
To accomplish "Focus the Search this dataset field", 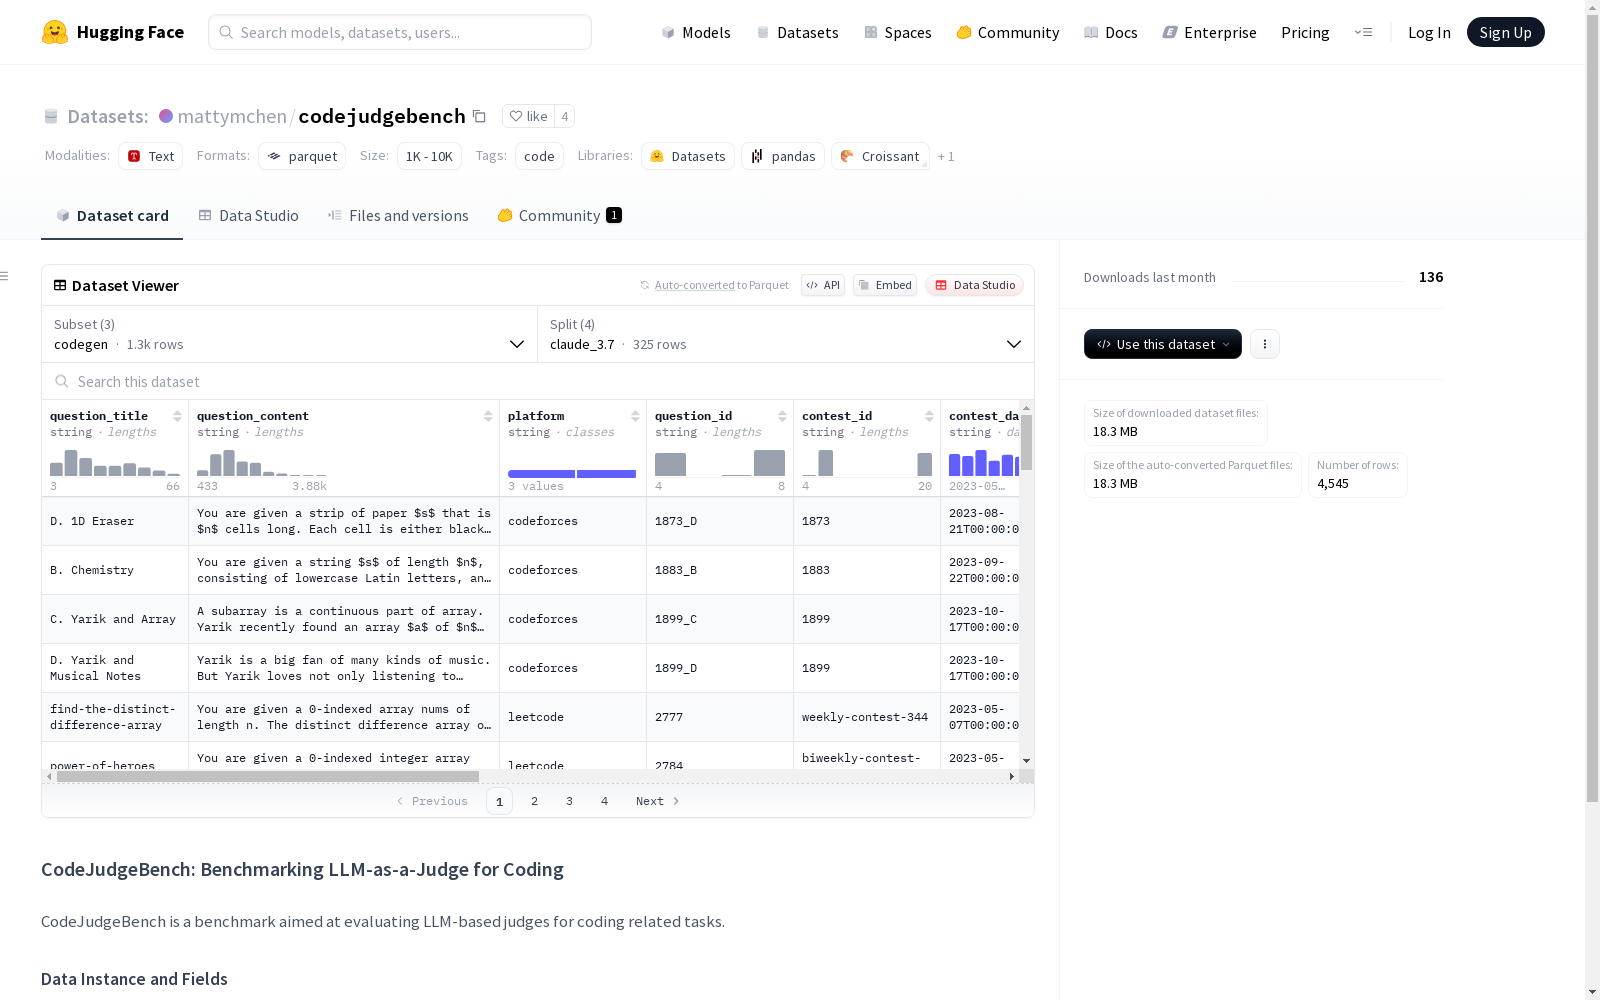I will 538,381.
